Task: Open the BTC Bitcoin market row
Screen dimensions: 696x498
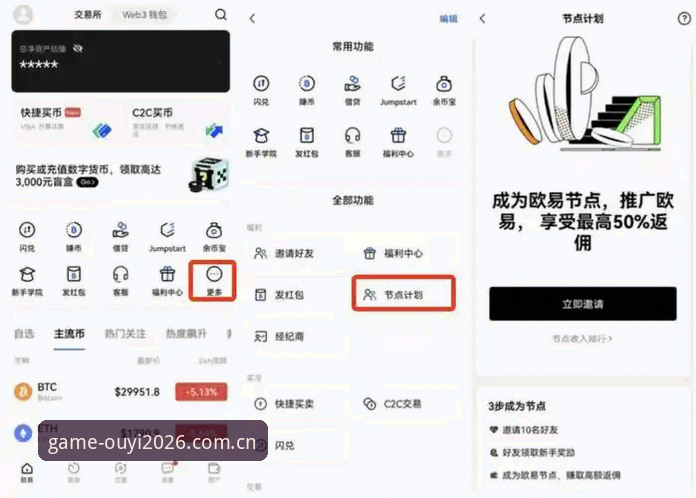Action: (x=120, y=392)
